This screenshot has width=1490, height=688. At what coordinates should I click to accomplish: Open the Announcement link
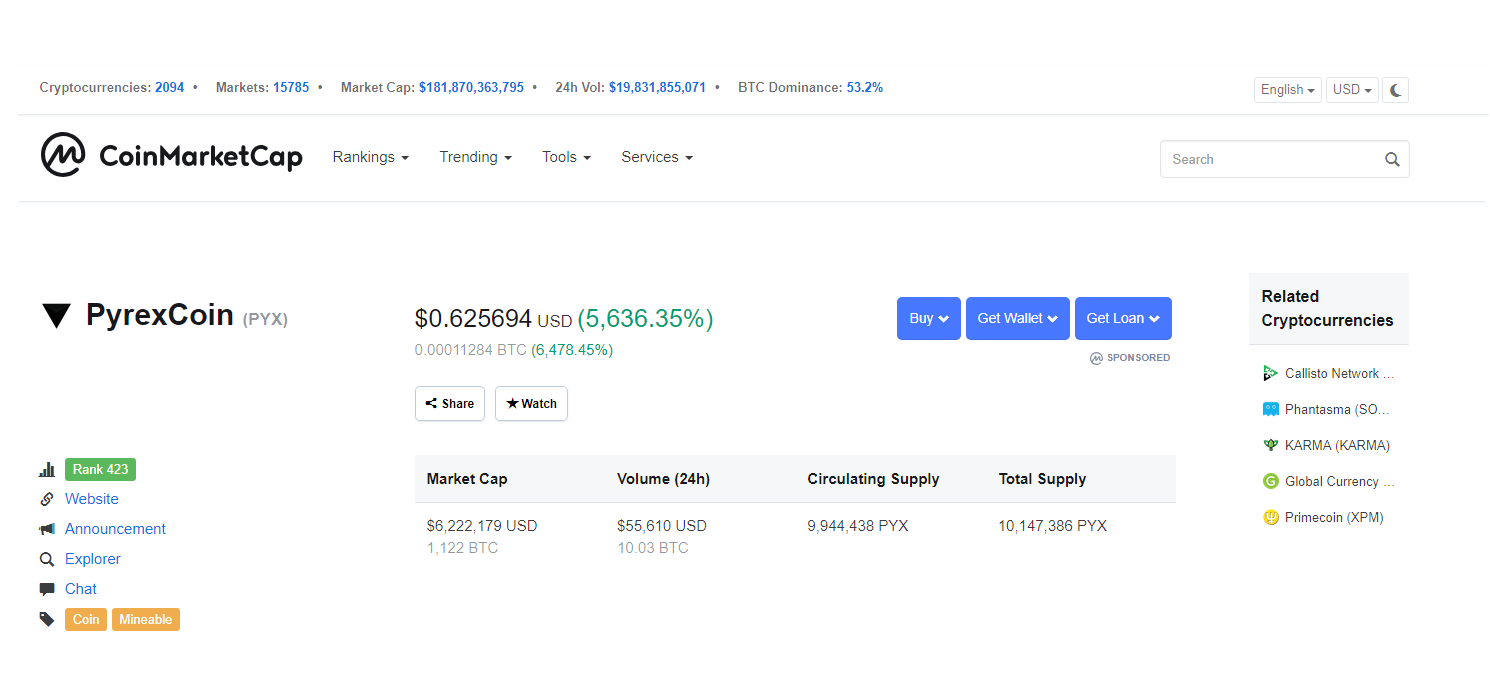115,529
